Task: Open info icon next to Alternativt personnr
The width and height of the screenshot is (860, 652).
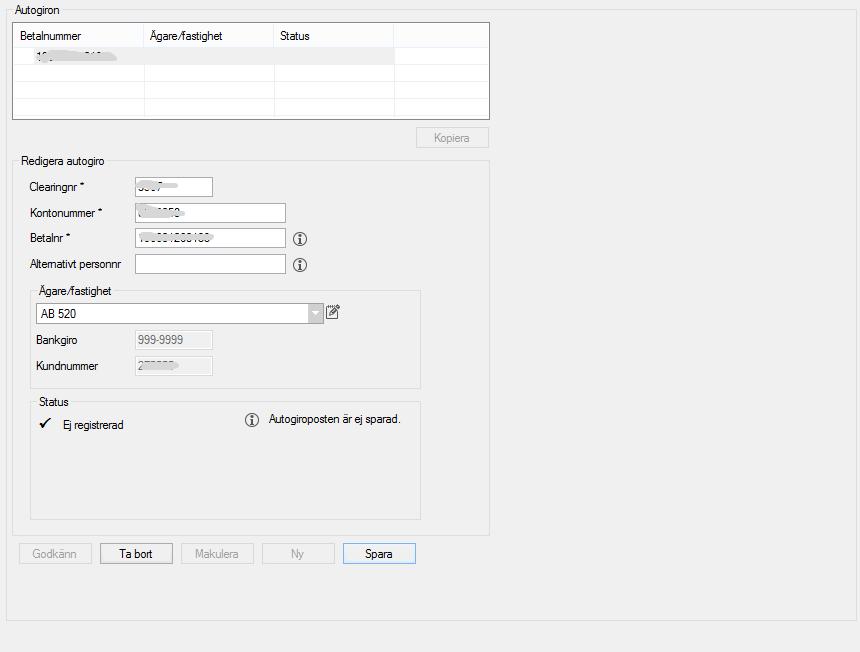Action: click(x=299, y=265)
